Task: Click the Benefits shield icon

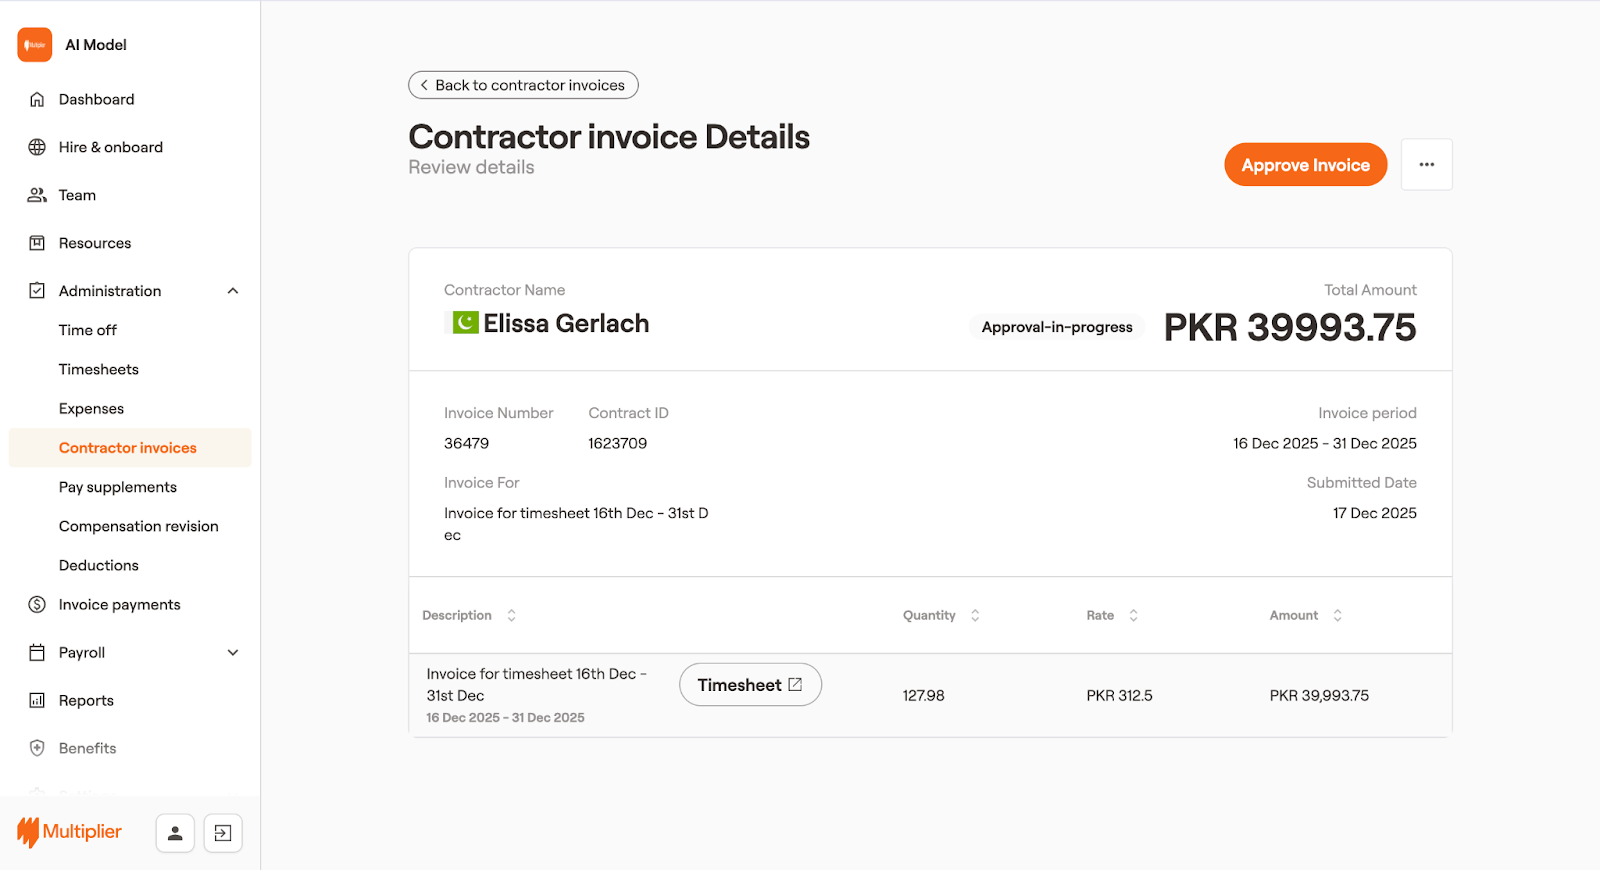Action: 37,748
